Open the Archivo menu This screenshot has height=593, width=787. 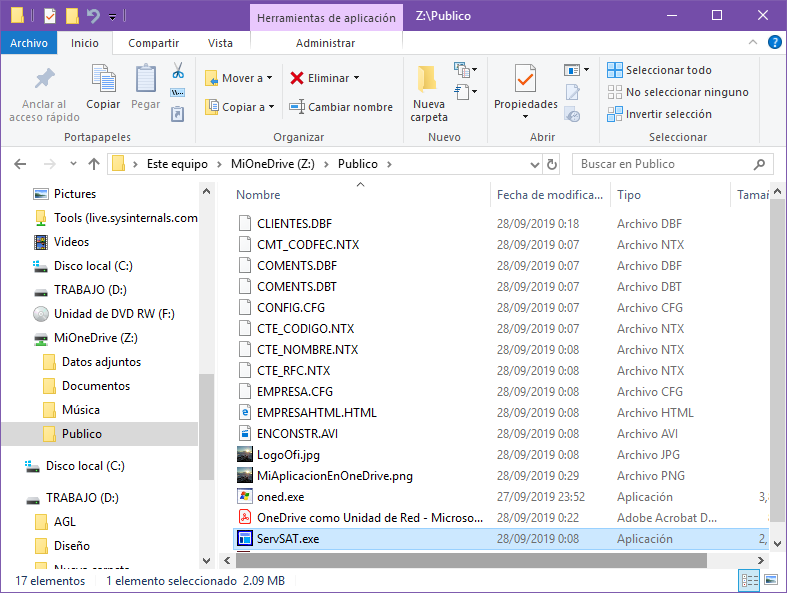pyautogui.click(x=29, y=43)
